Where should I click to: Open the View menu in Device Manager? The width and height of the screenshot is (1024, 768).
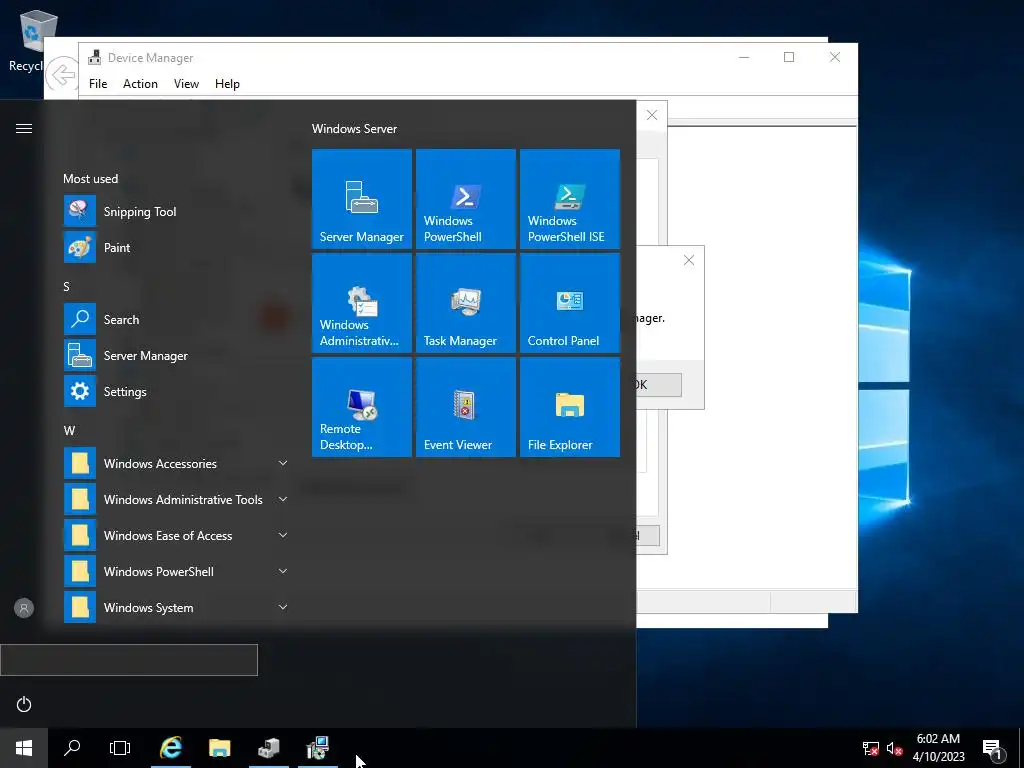click(186, 84)
